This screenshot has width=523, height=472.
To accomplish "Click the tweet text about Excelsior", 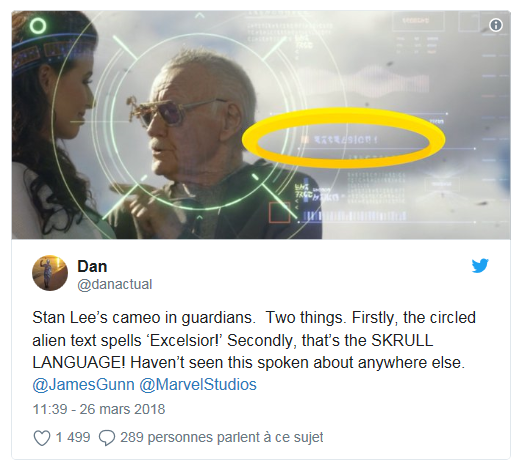I will click(x=253, y=340).
